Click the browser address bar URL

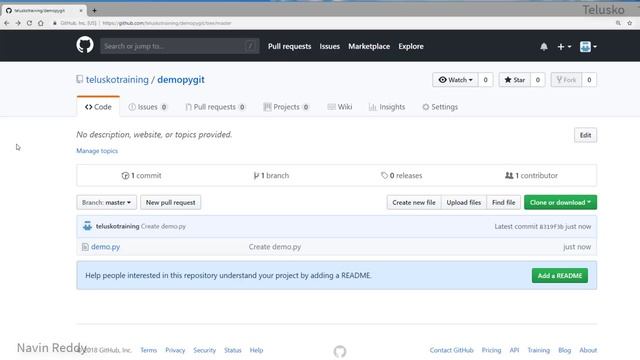[167, 23]
